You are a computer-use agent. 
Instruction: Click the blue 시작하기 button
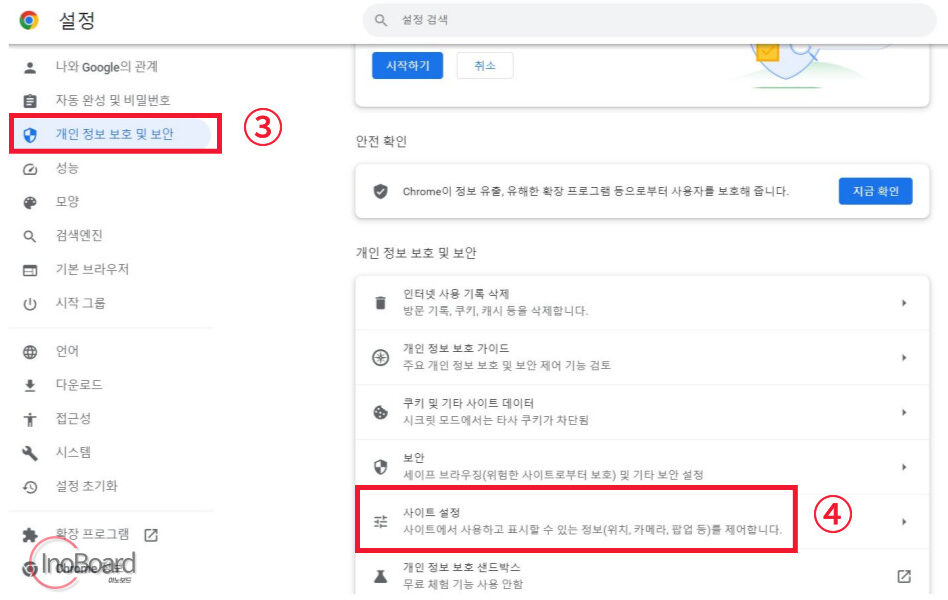click(x=407, y=65)
